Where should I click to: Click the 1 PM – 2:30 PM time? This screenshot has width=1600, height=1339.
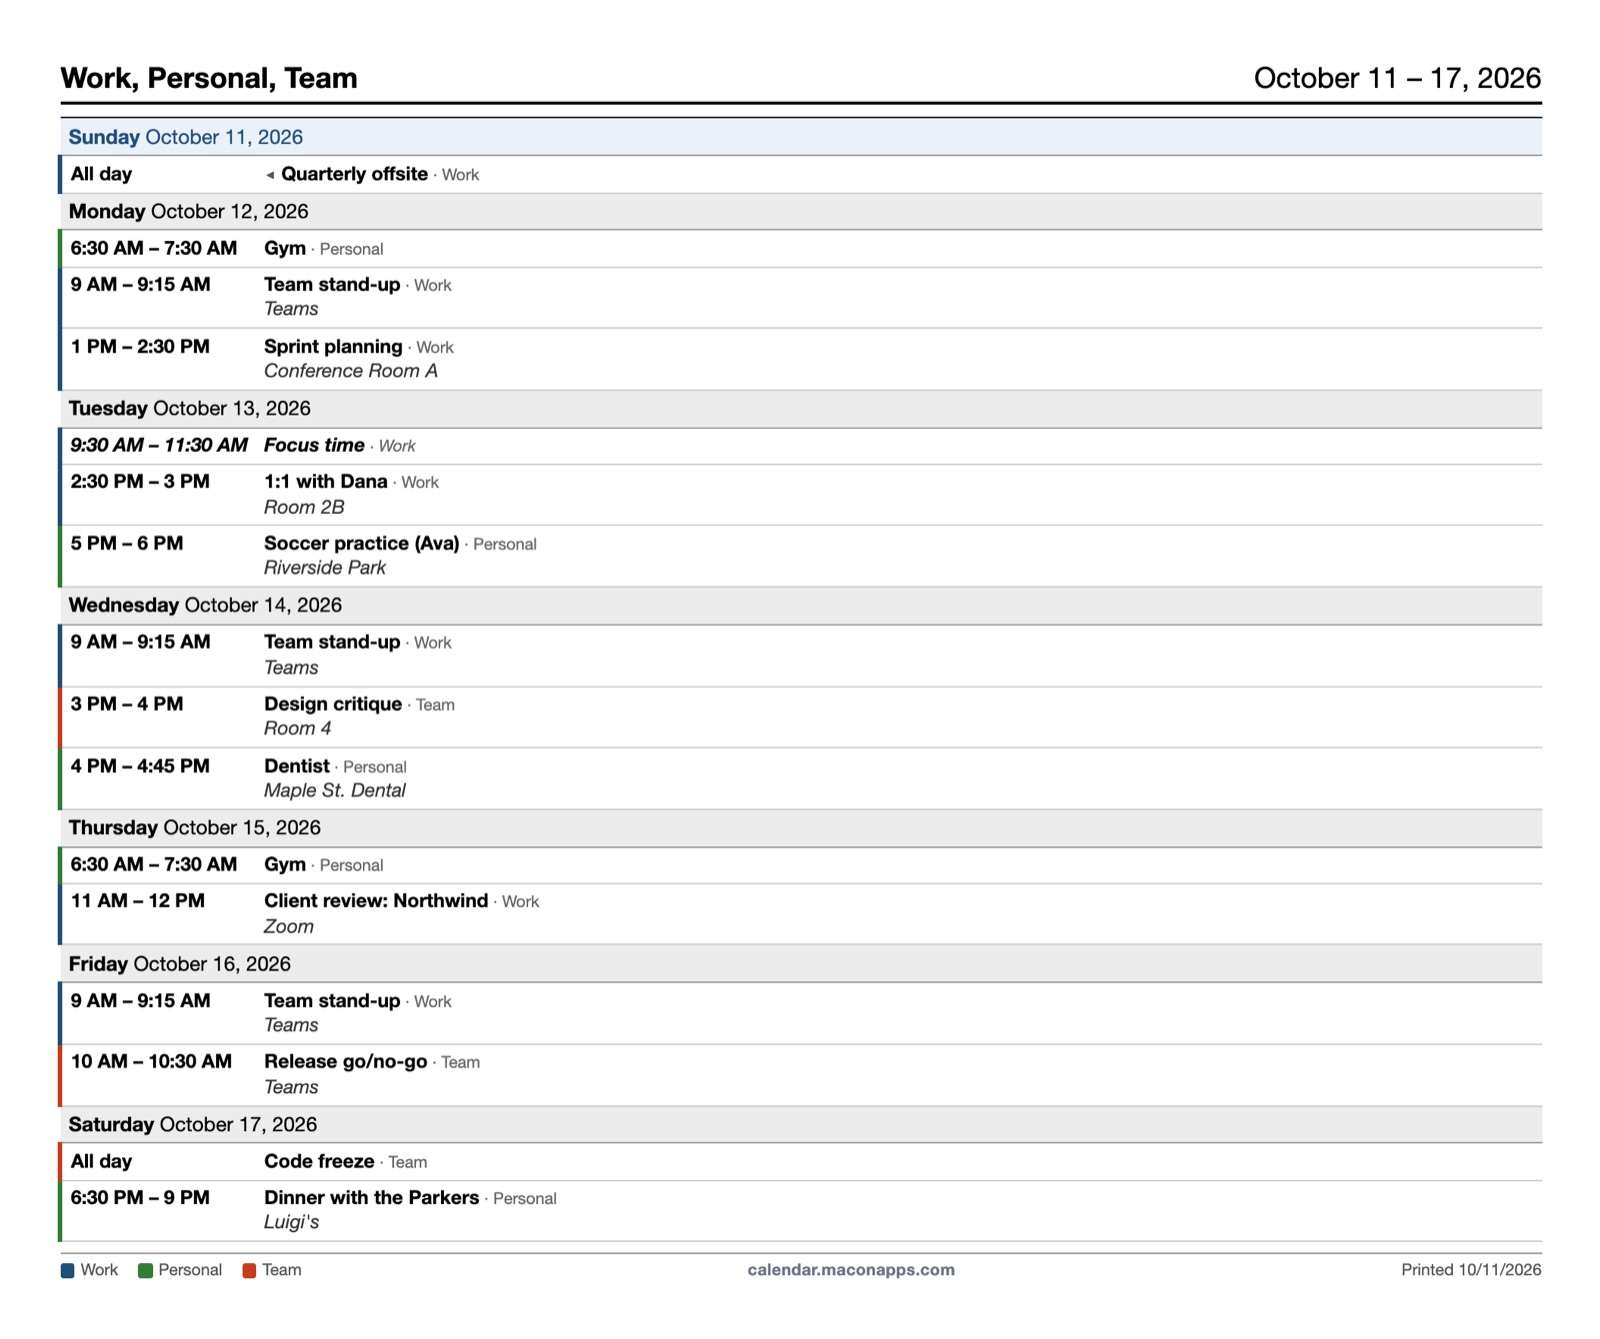coord(140,346)
